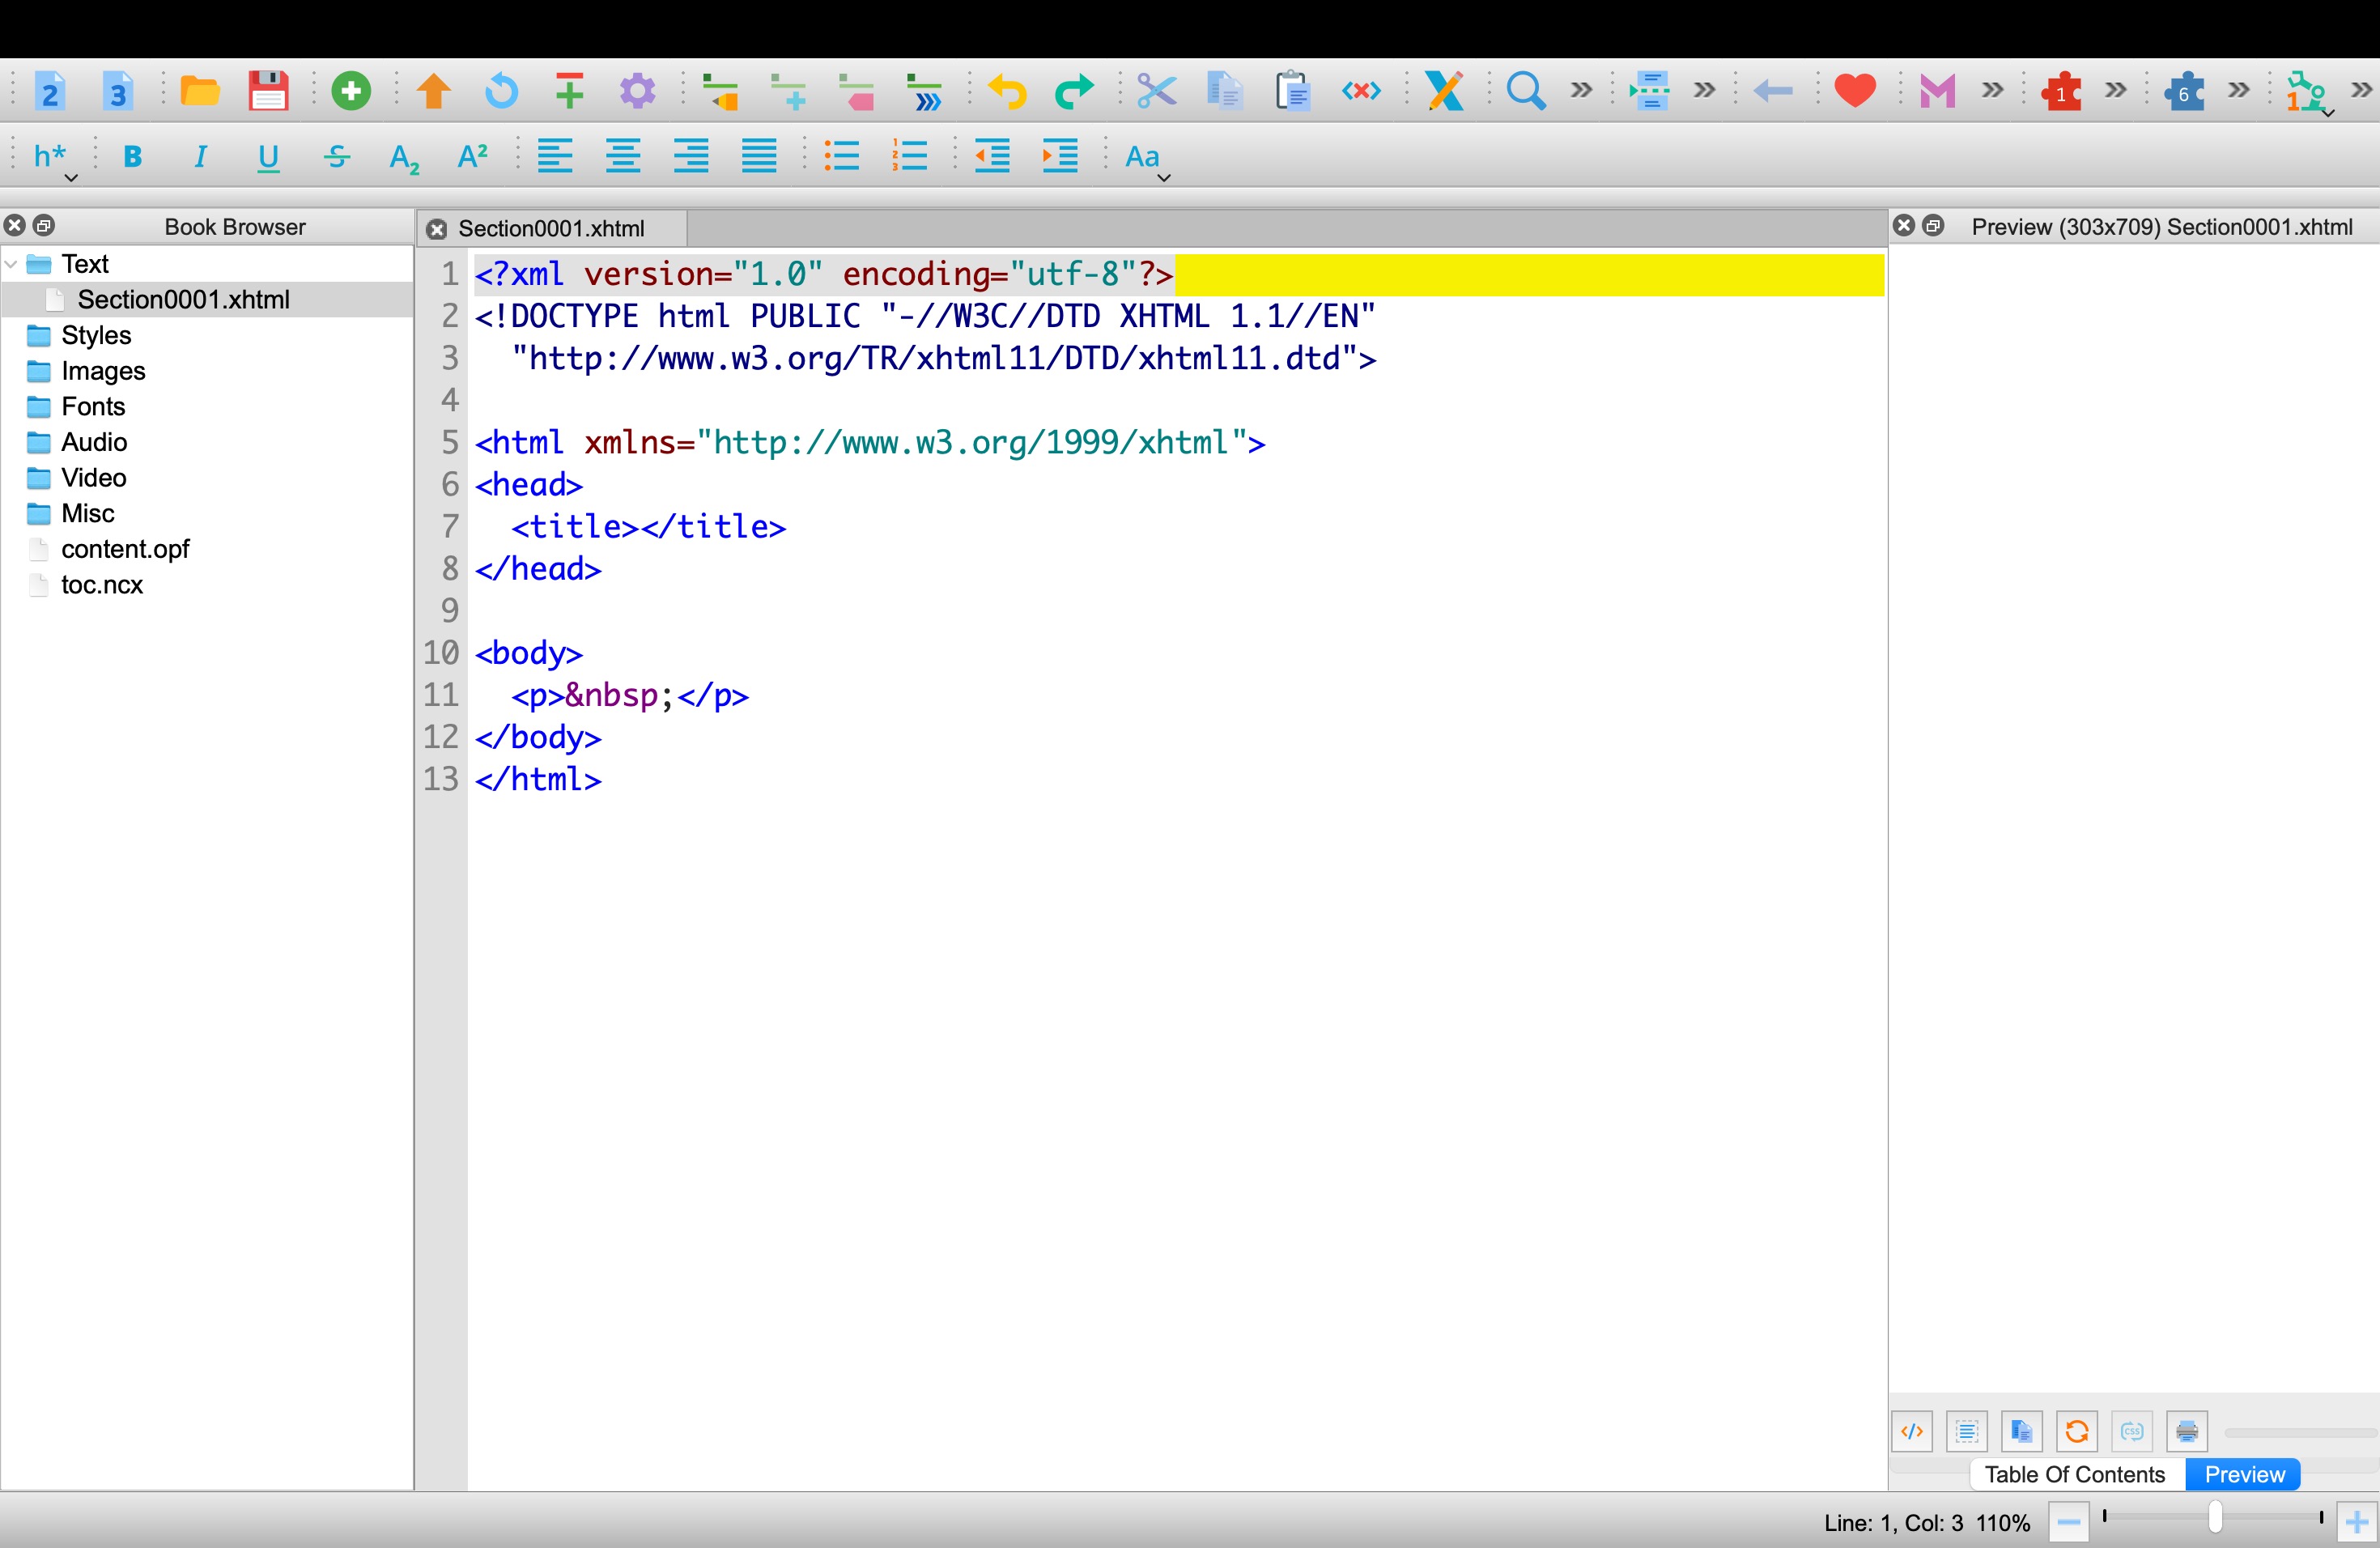Toggle bold formatting
2380x1548 pixels.
[132, 157]
